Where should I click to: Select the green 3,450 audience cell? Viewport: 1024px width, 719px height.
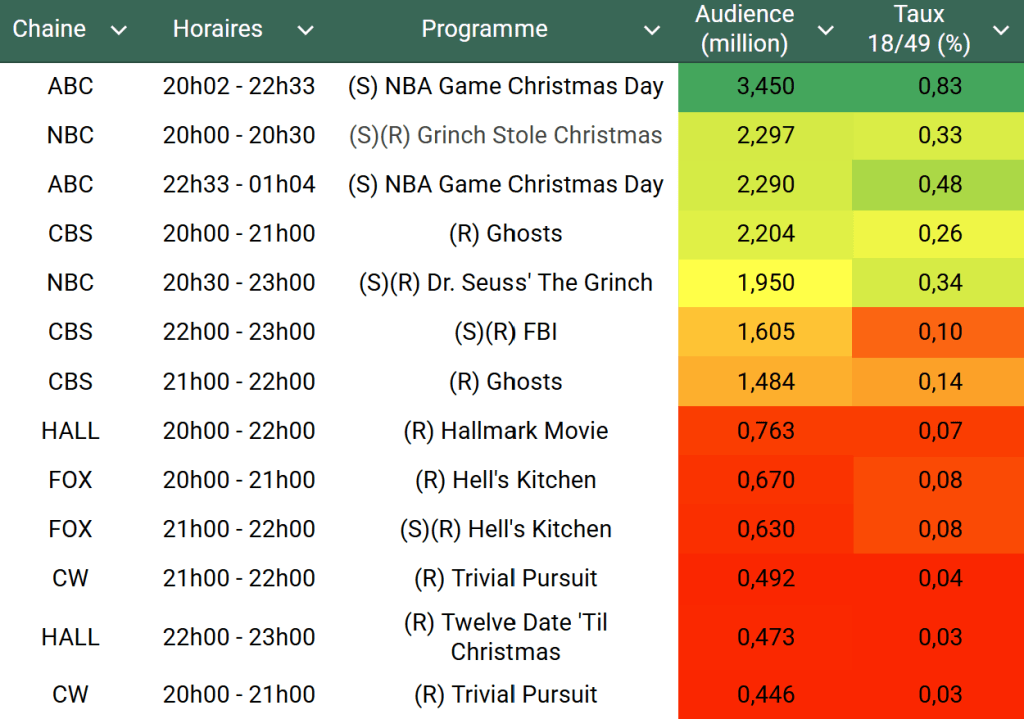765,86
